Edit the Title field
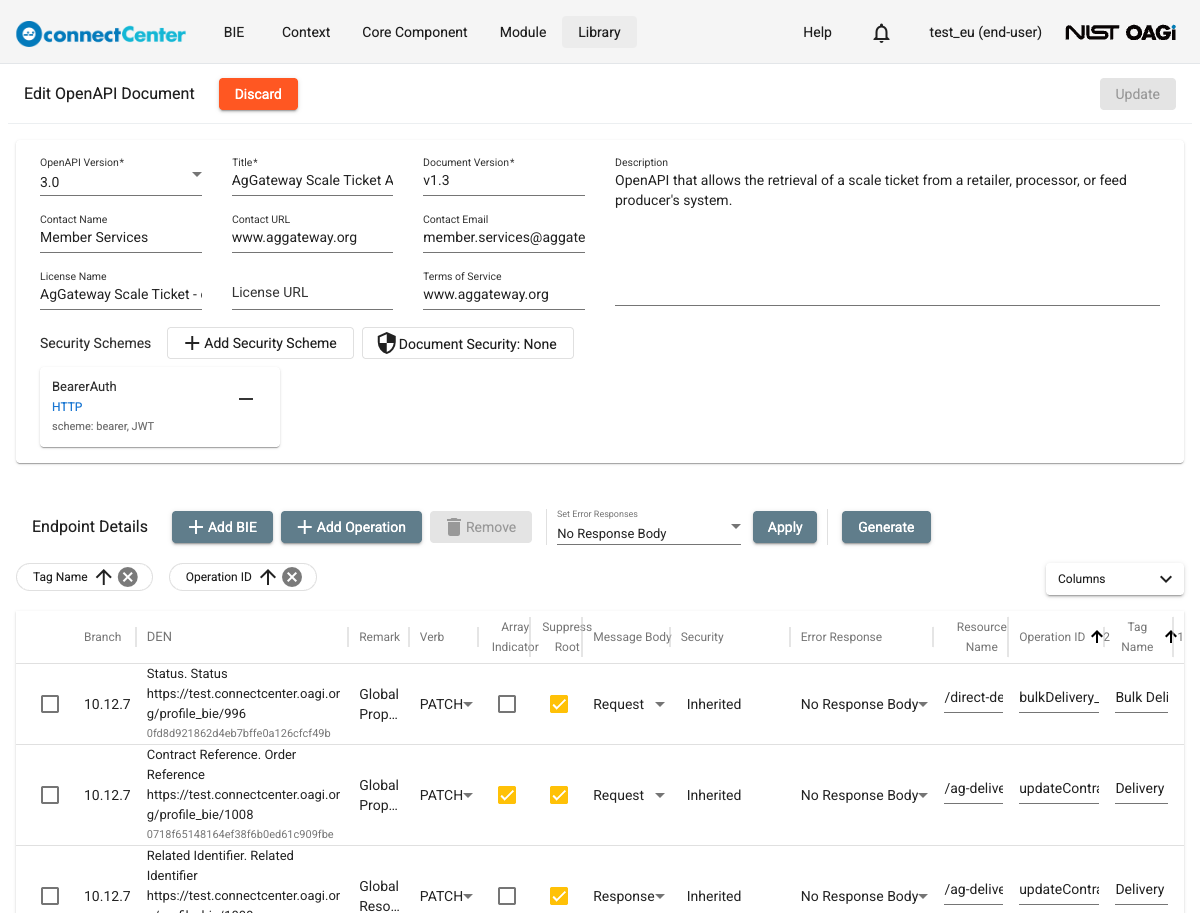The height and width of the screenshot is (913, 1200). (312, 181)
